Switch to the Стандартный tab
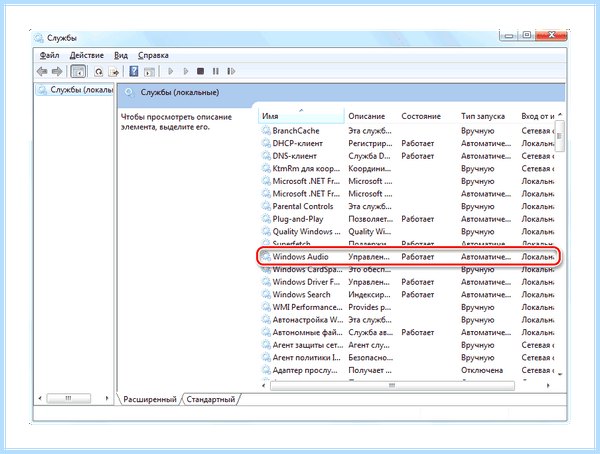 [210, 399]
